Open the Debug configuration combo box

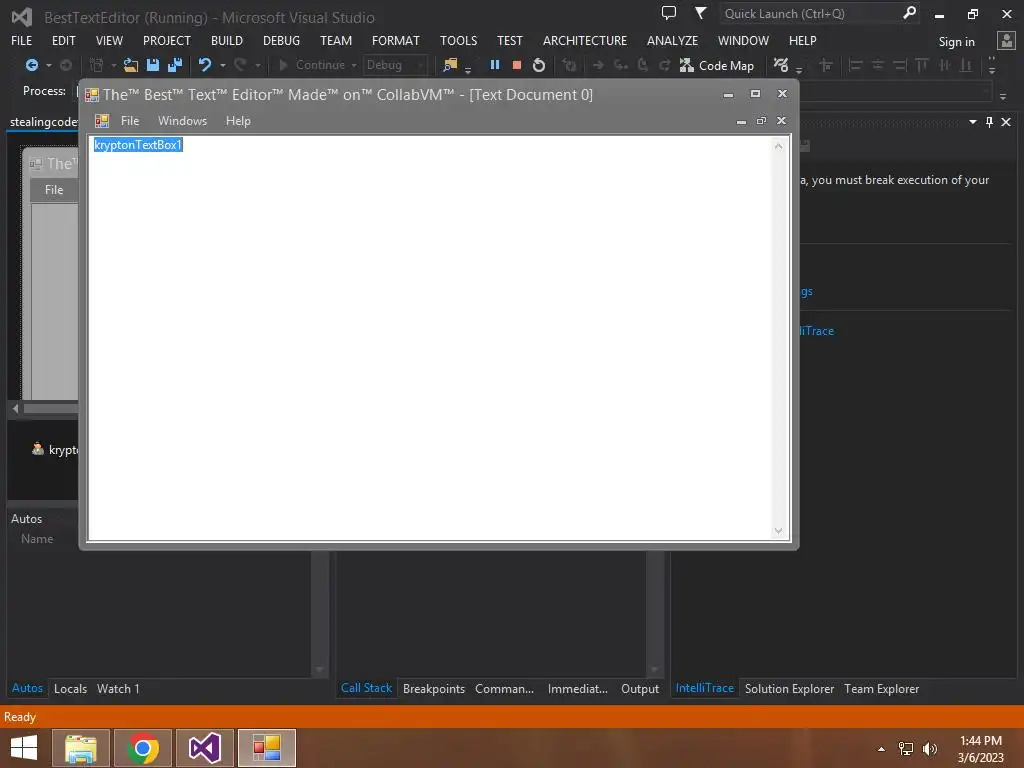point(395,65)
